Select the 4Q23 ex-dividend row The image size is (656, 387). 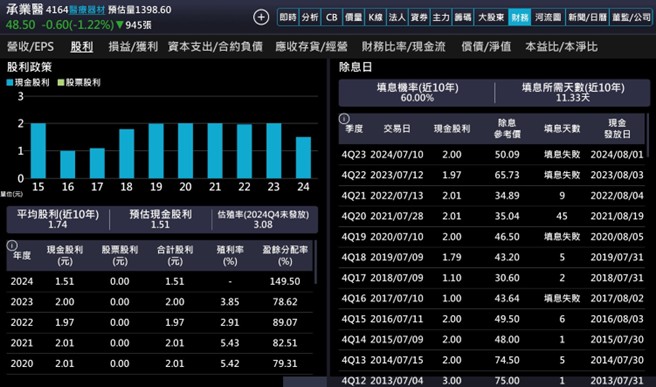[x=492, y=154]
